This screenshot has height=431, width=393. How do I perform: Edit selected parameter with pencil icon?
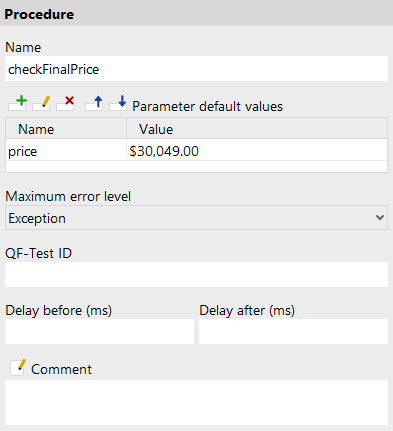tap(42, 103)
